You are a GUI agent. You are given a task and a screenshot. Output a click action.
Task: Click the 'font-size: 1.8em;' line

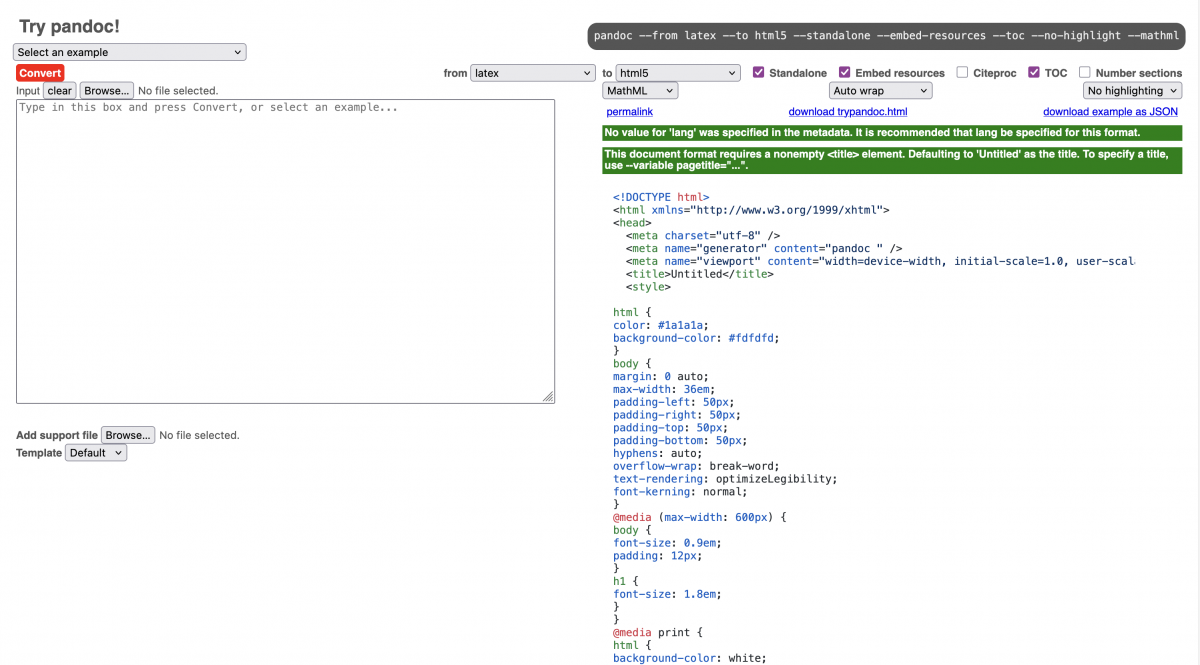pyautogui.click(x=667, y=594)
